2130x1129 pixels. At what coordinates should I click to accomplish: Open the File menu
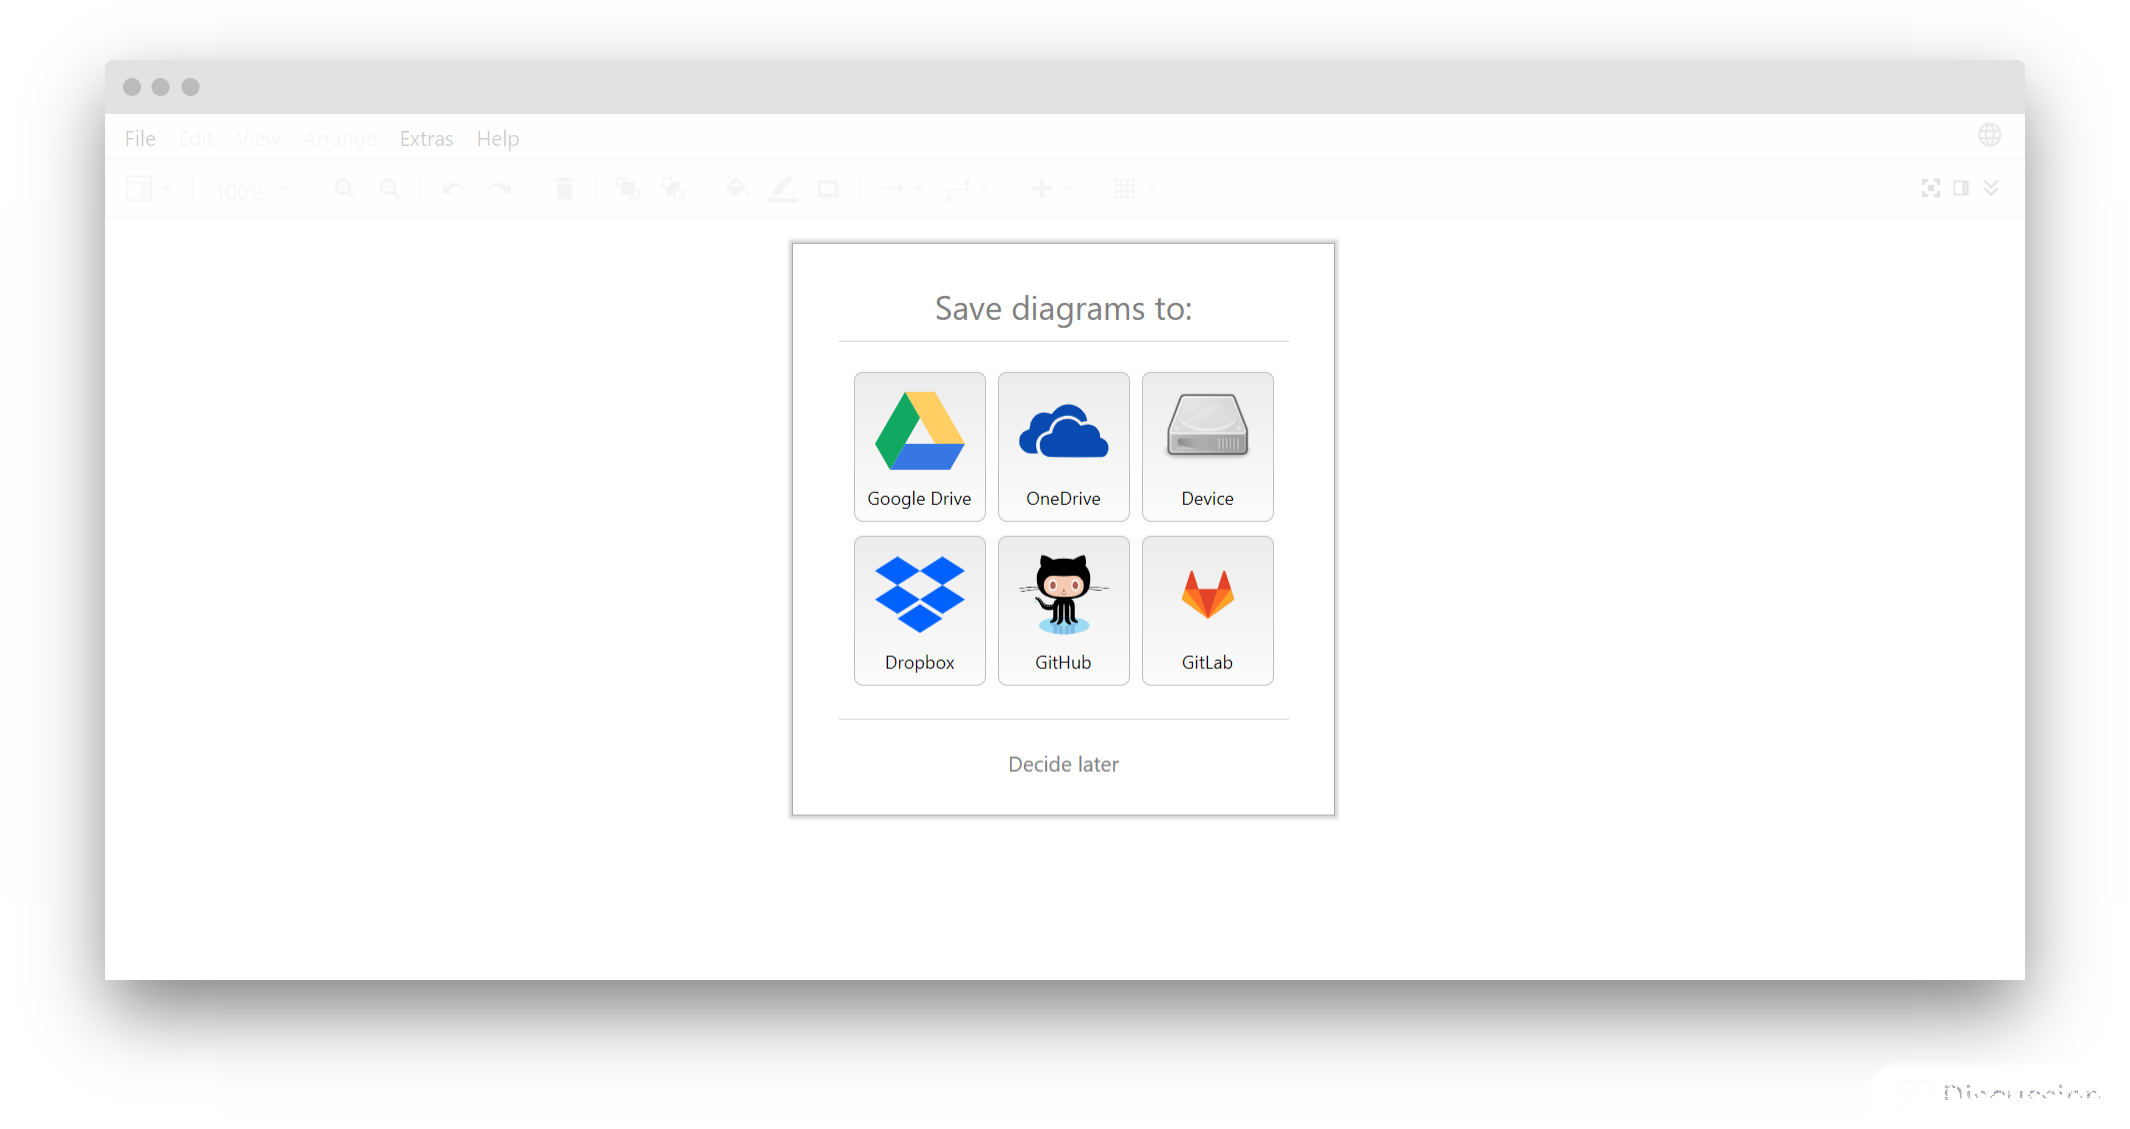(x=140, y=138)
